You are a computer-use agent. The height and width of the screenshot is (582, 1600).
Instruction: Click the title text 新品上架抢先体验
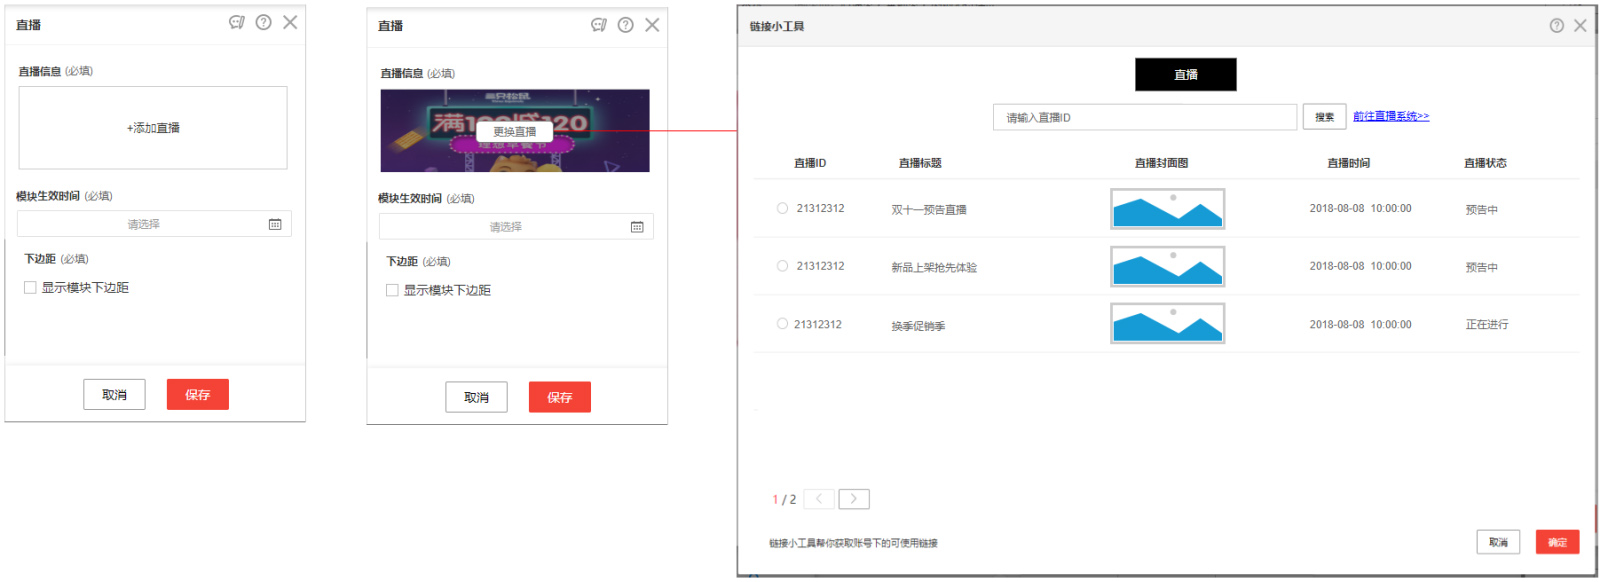coord(934,268)
